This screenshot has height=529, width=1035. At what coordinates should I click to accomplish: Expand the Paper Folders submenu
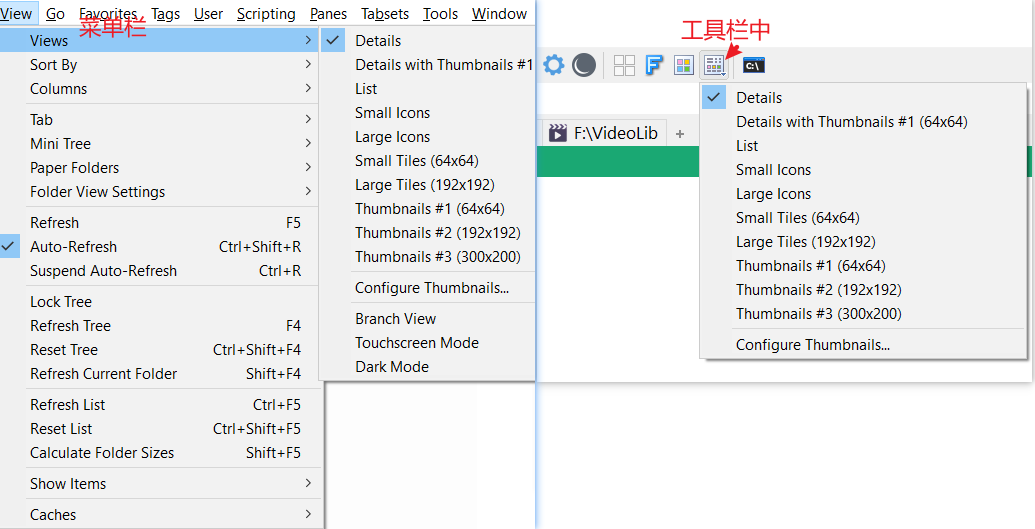pyautogui.click(x=159, y=168)
